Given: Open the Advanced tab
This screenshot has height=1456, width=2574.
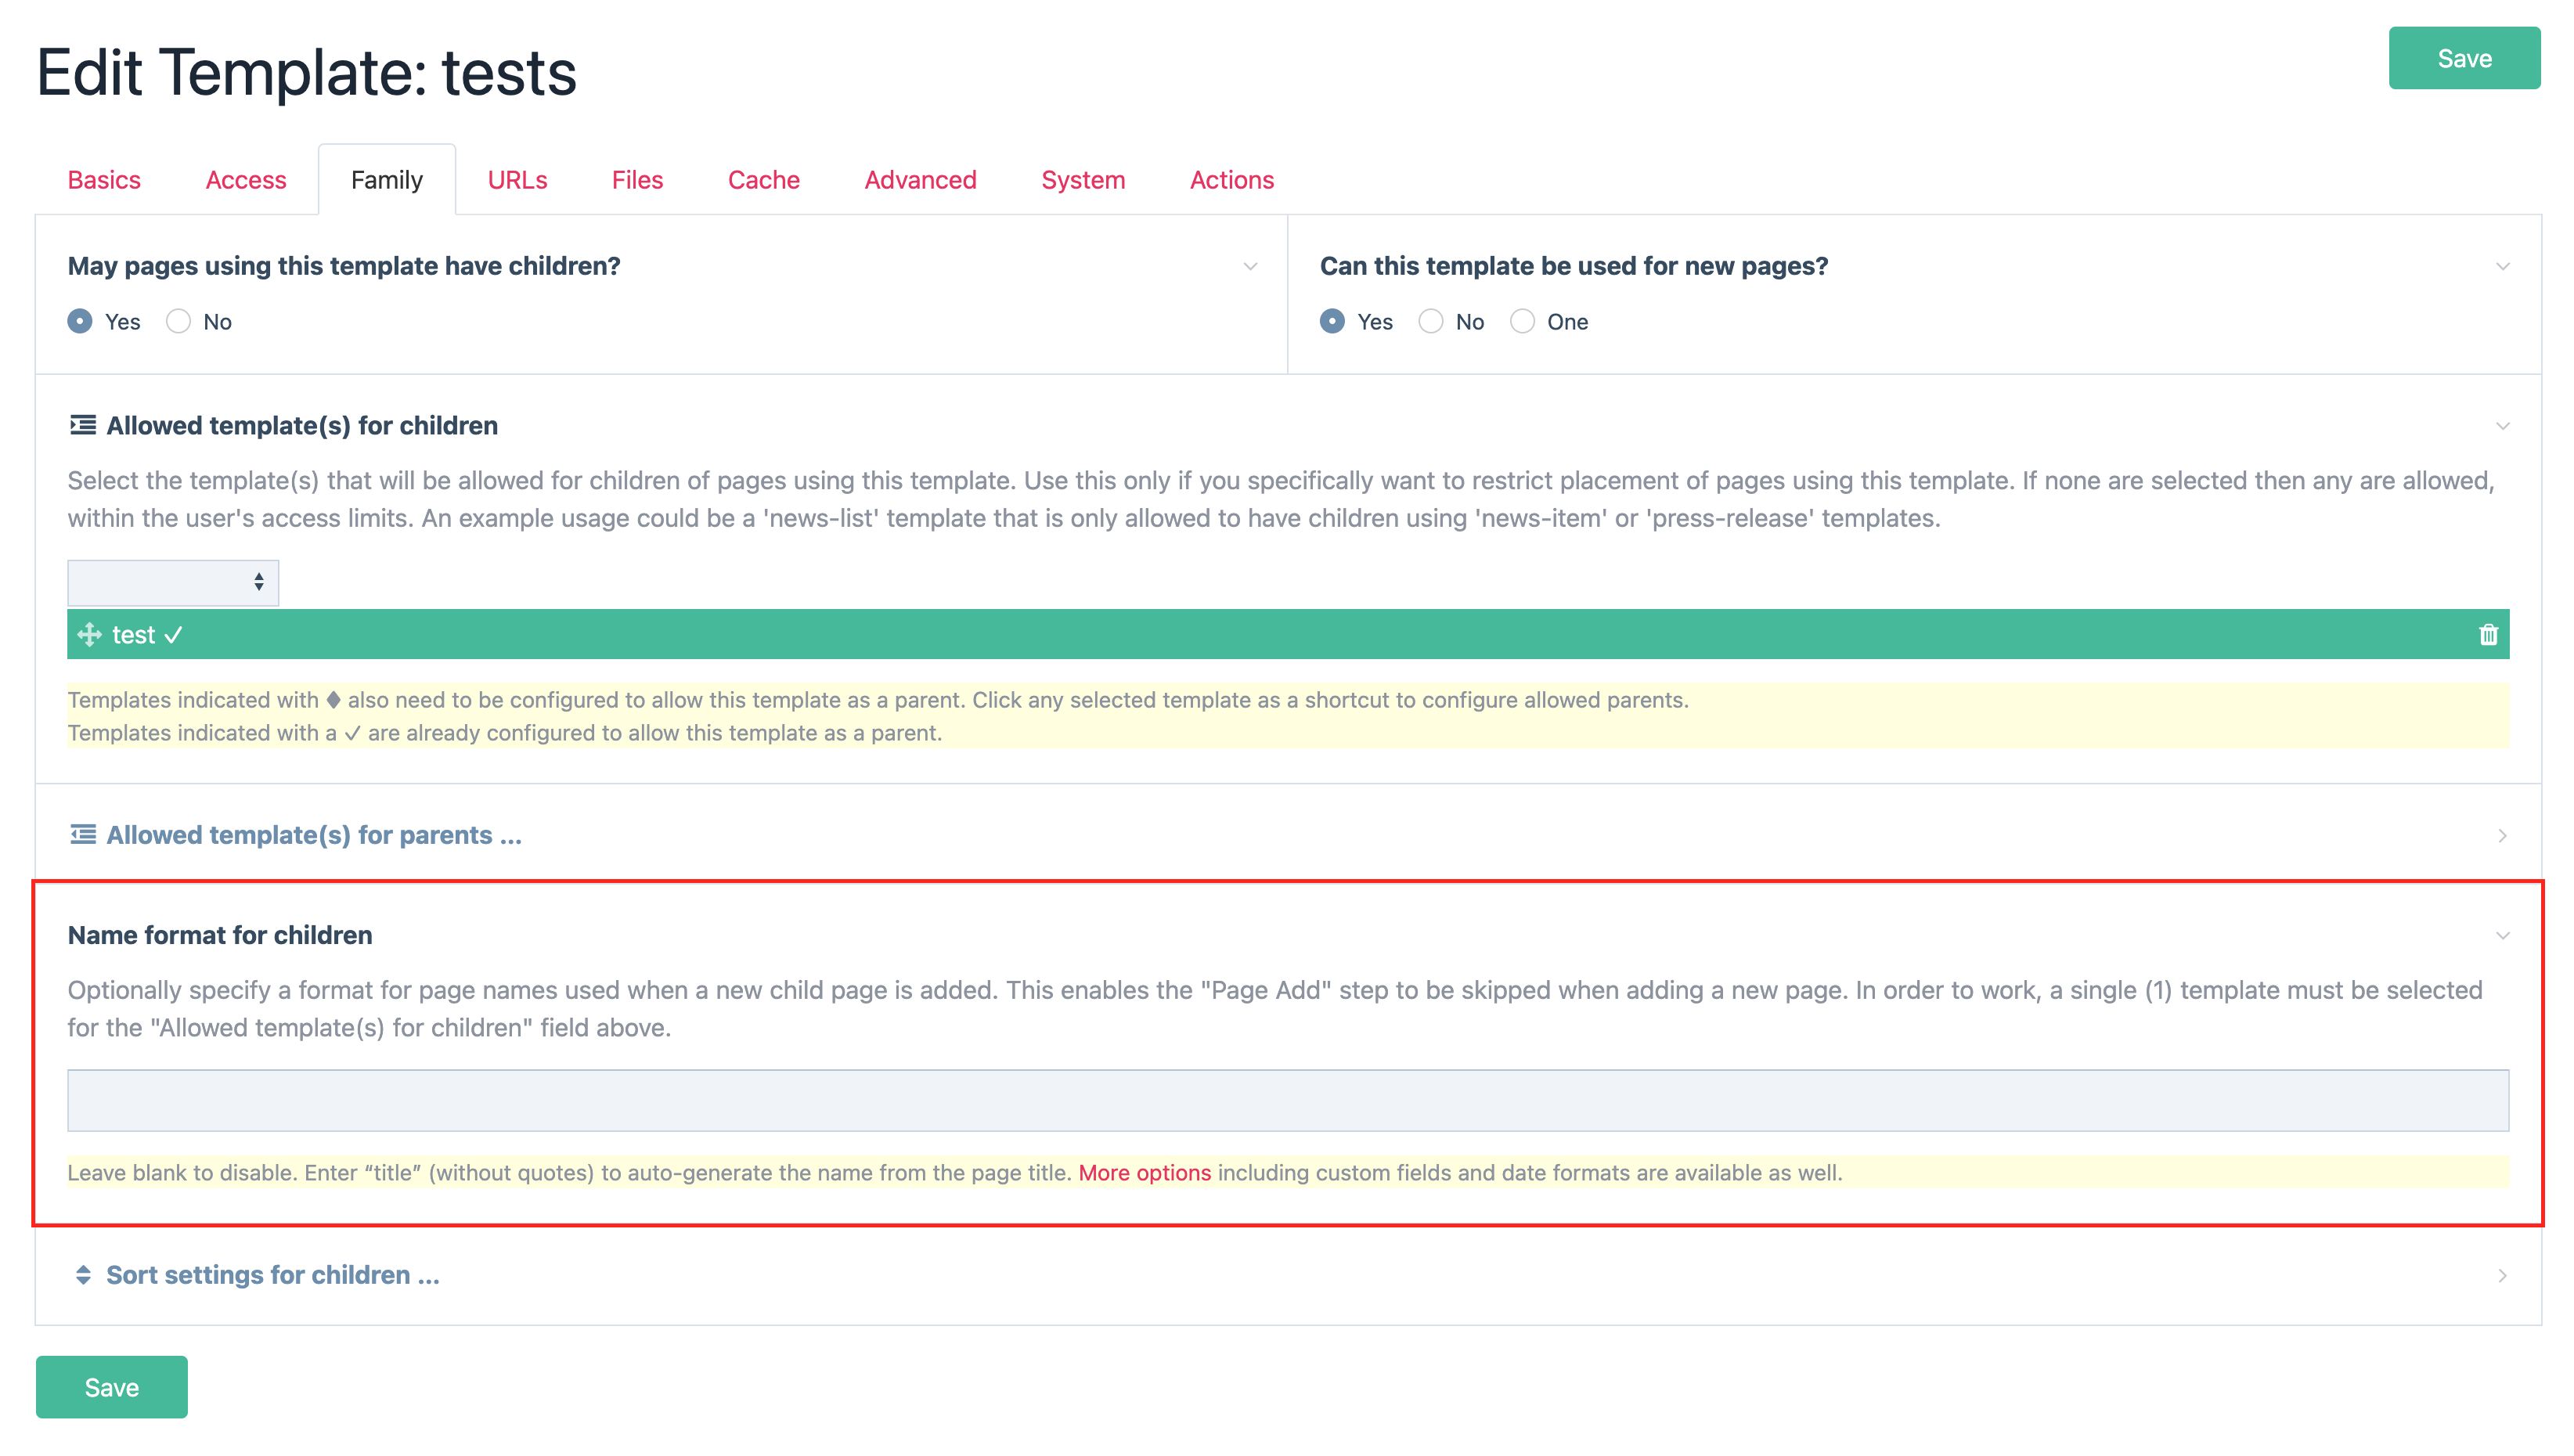Looking at the screenshot, I should pos(920,180).
